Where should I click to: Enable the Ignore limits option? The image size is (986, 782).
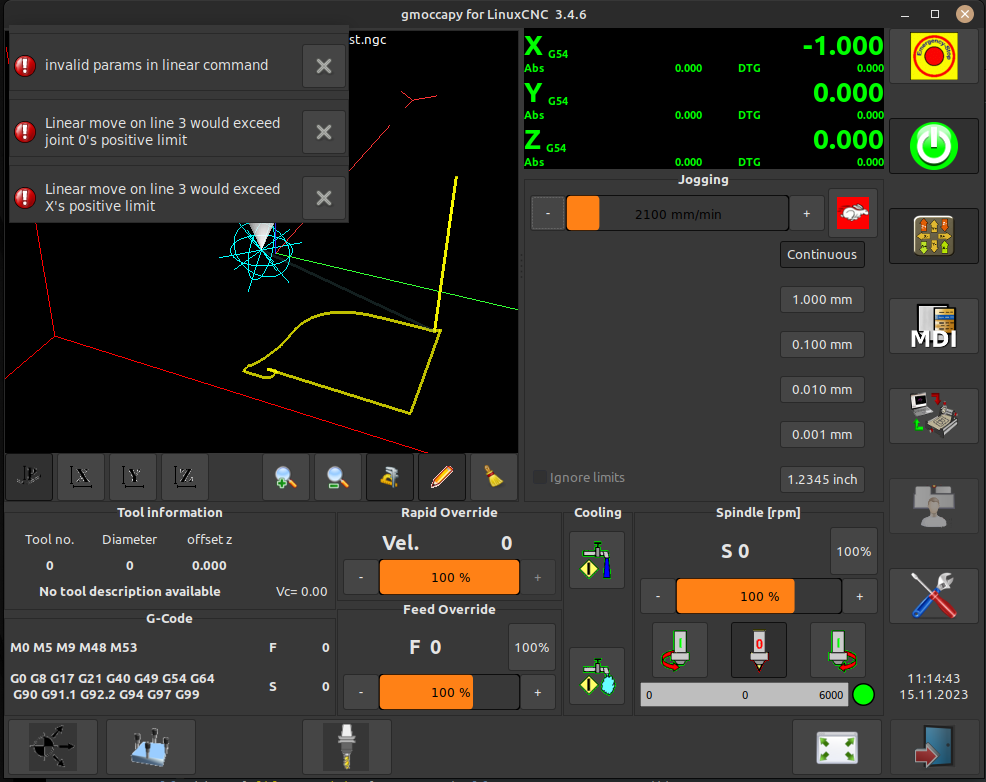(538, 479)
